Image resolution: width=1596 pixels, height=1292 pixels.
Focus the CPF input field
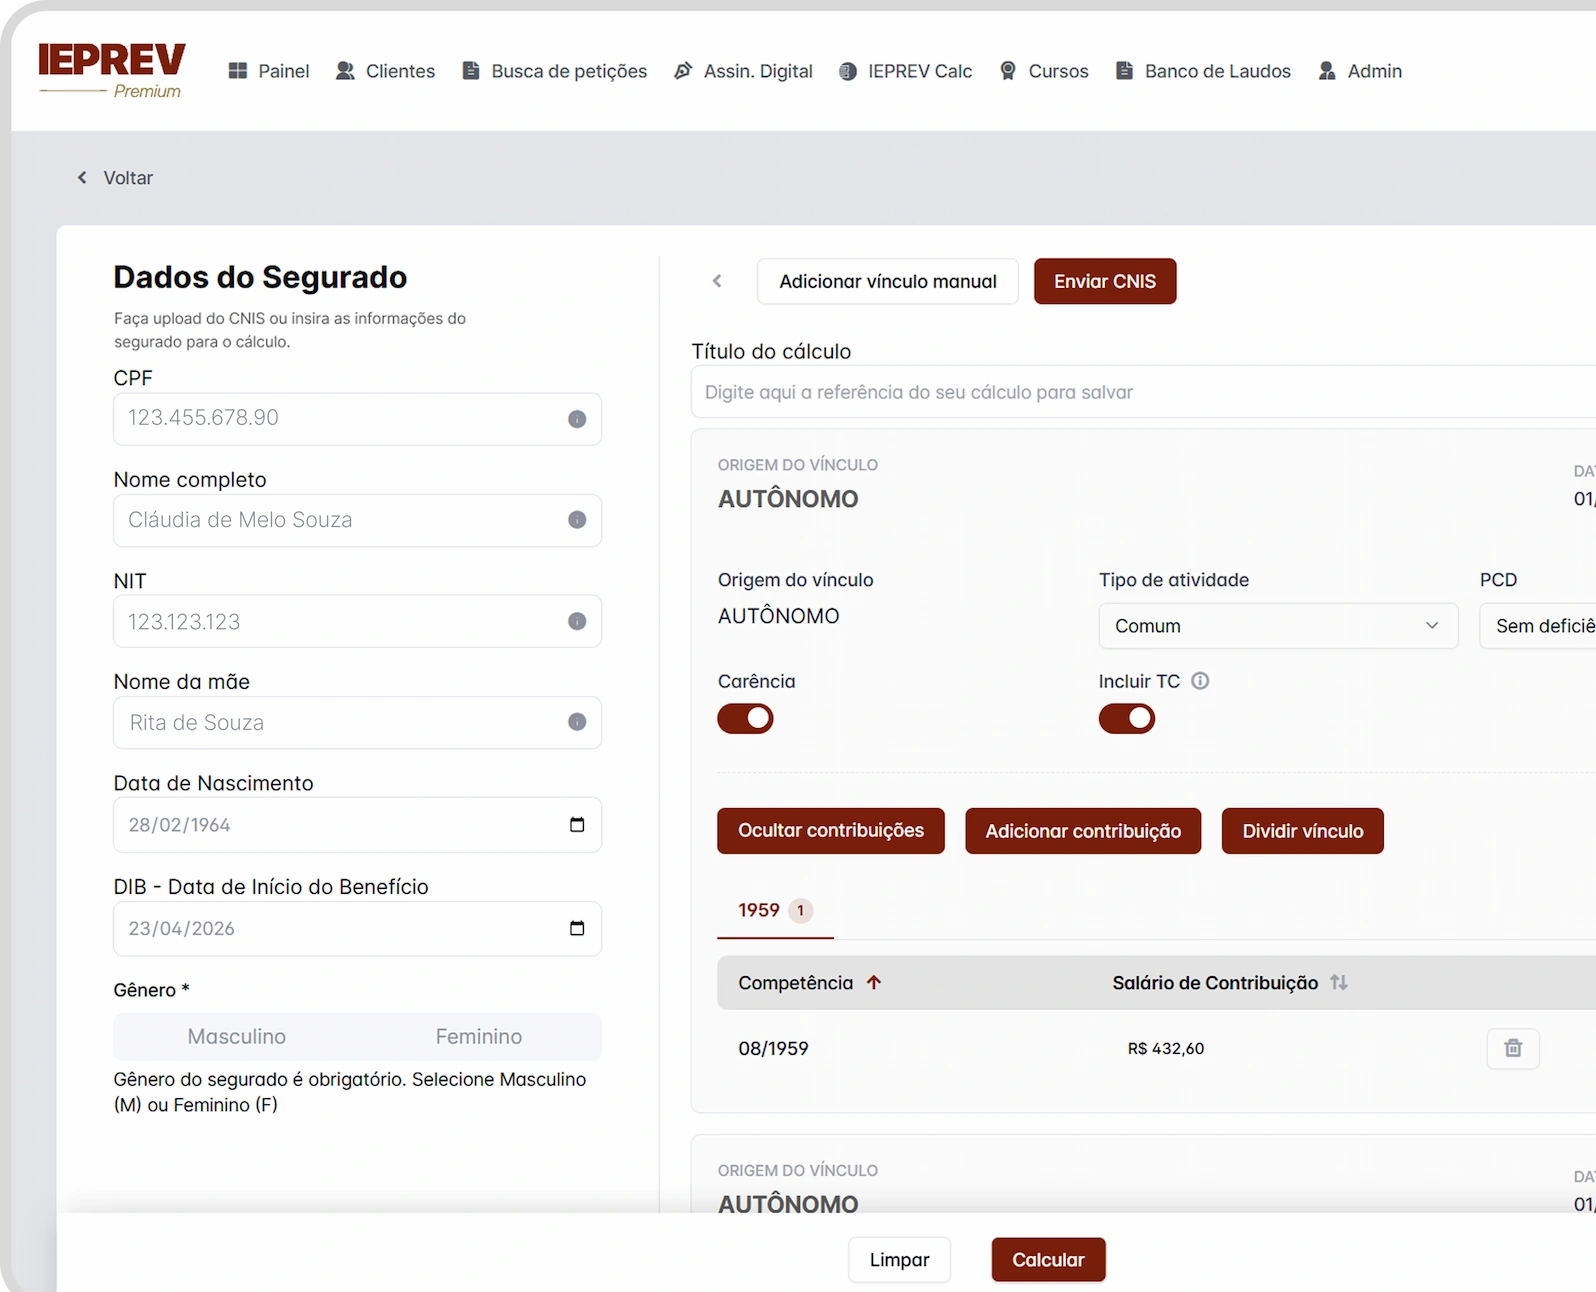point(358,419)
